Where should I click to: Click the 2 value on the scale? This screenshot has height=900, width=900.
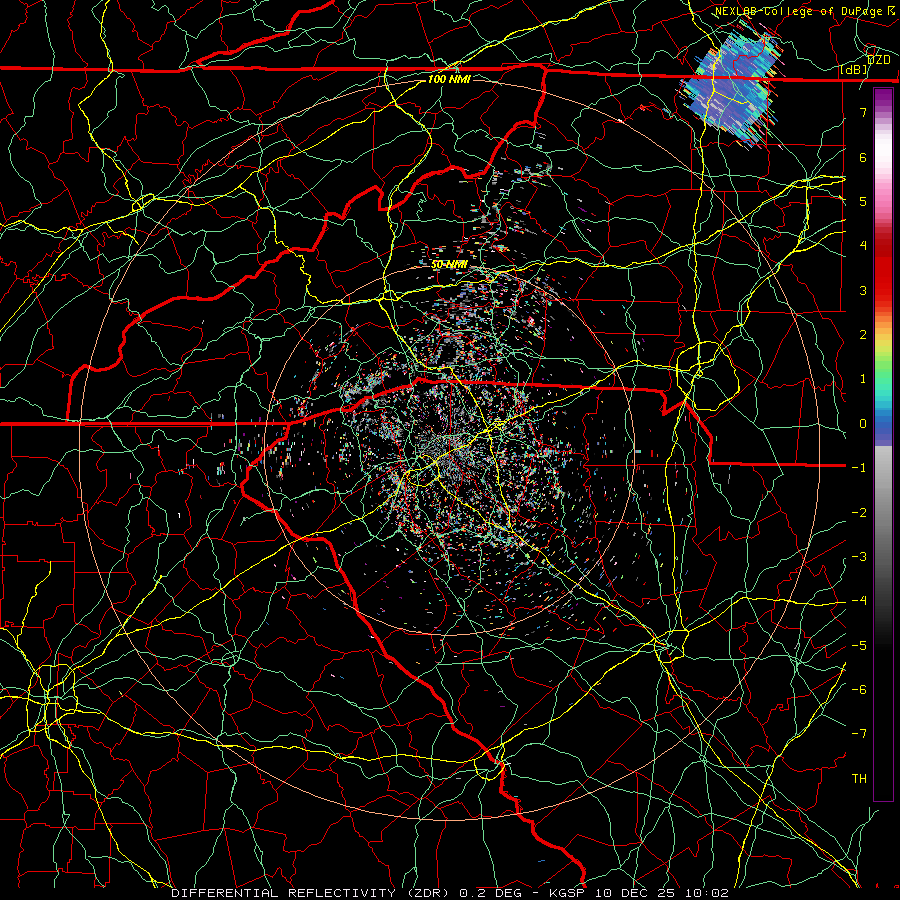click(863, 334)
